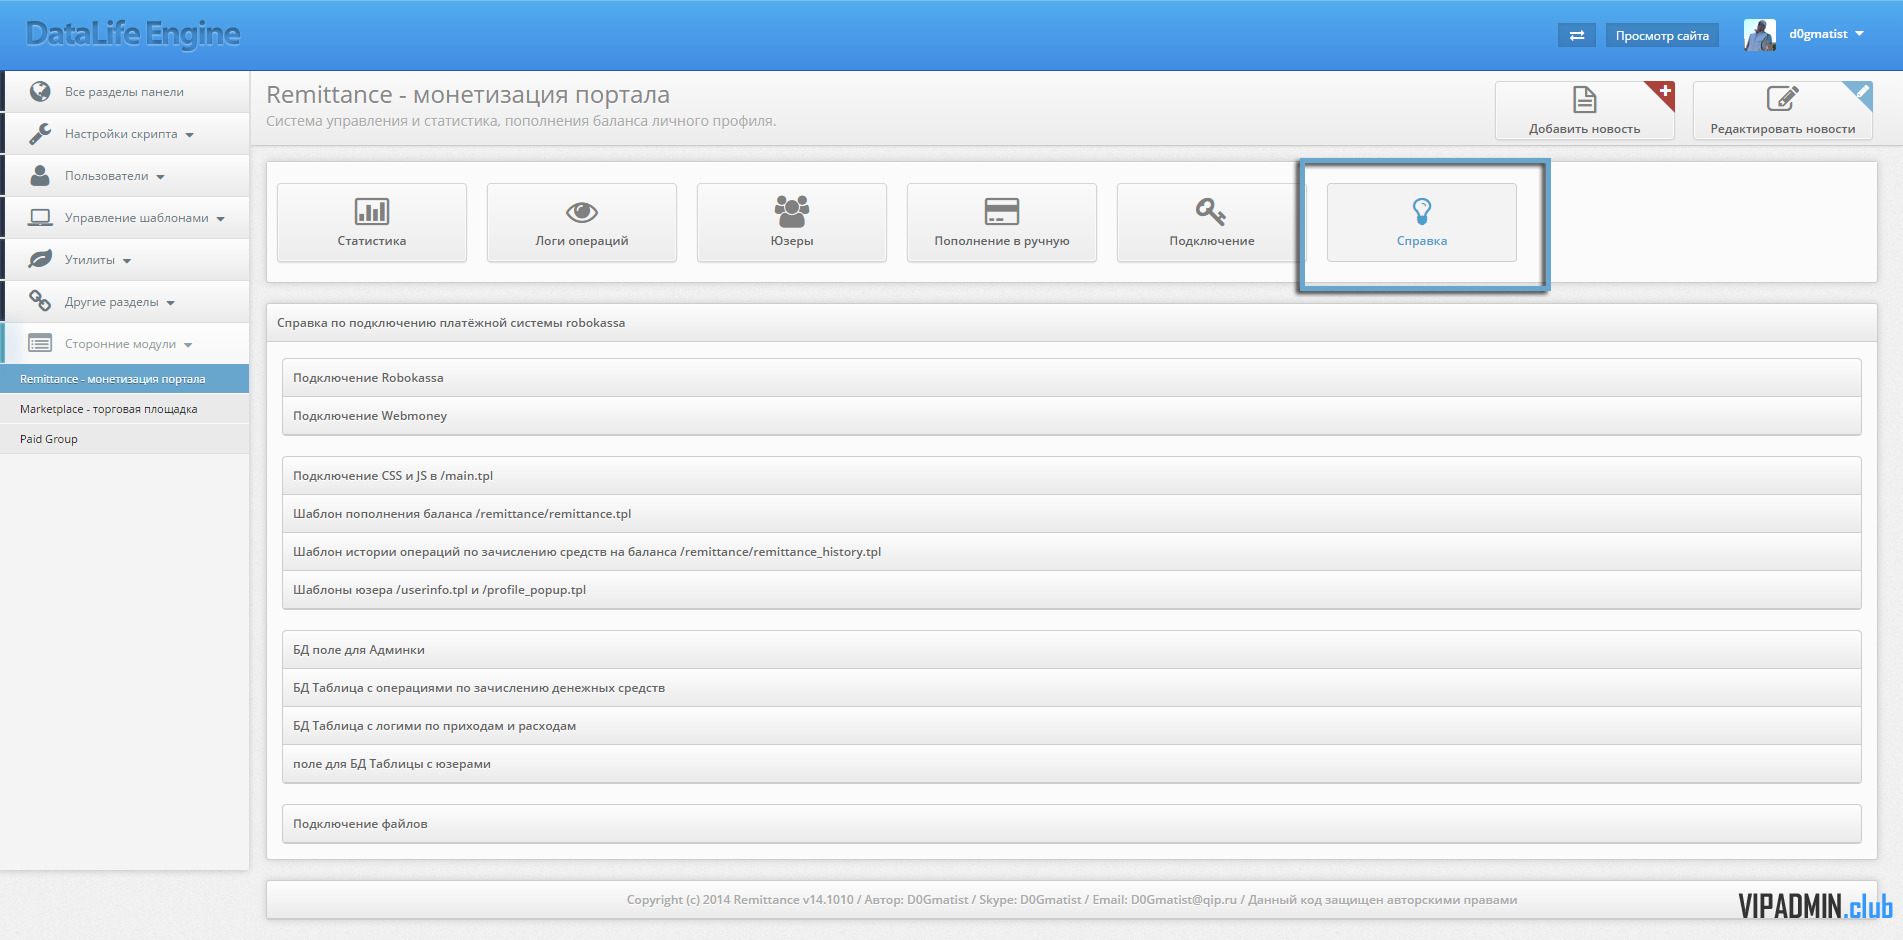
Task: Open Пополнение в ручную credit card tile
Action: point(1002,222)
